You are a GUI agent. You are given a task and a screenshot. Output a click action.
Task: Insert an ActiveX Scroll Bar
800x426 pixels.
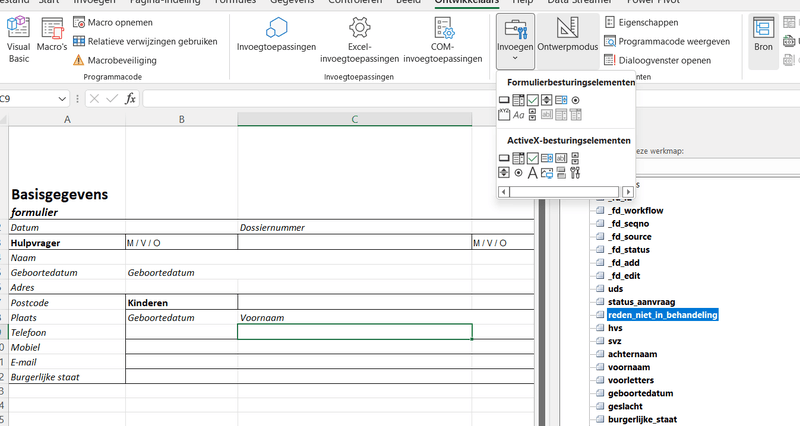coord(576,158)
